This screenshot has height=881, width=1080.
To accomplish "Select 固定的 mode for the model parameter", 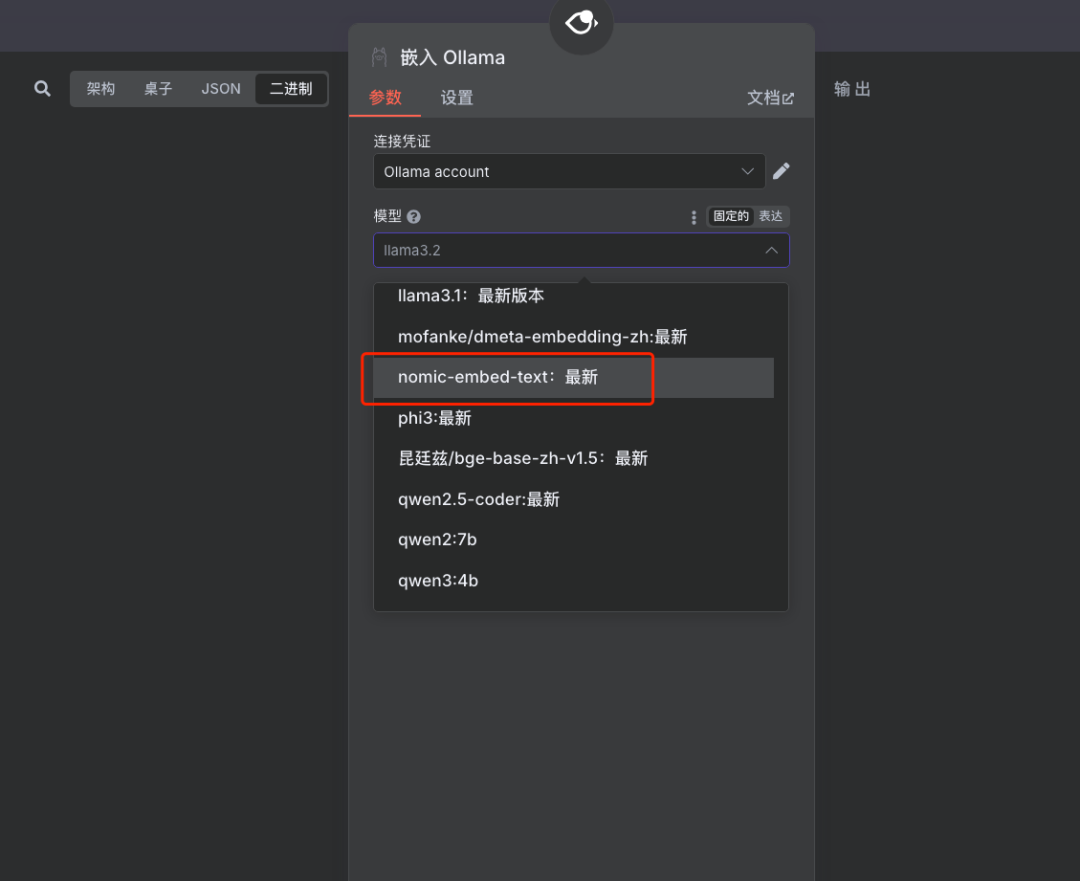I will pyautogui.click(x=731, y=216).
